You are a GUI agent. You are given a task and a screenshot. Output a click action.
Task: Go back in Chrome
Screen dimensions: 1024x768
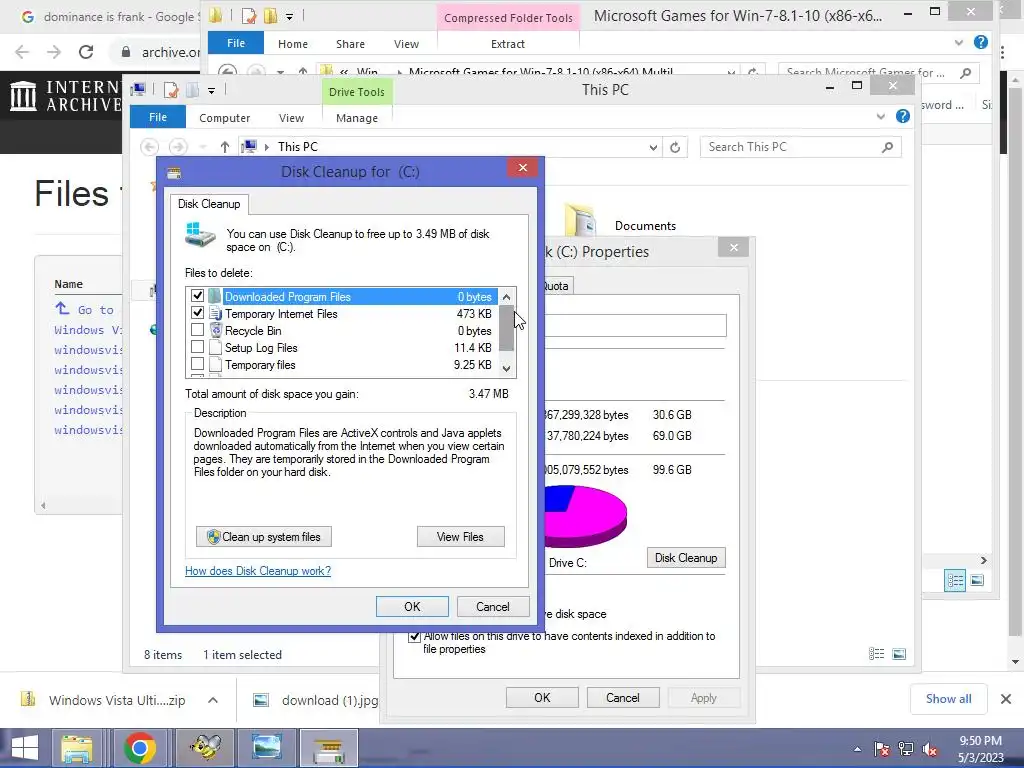(x=22, y=52)
